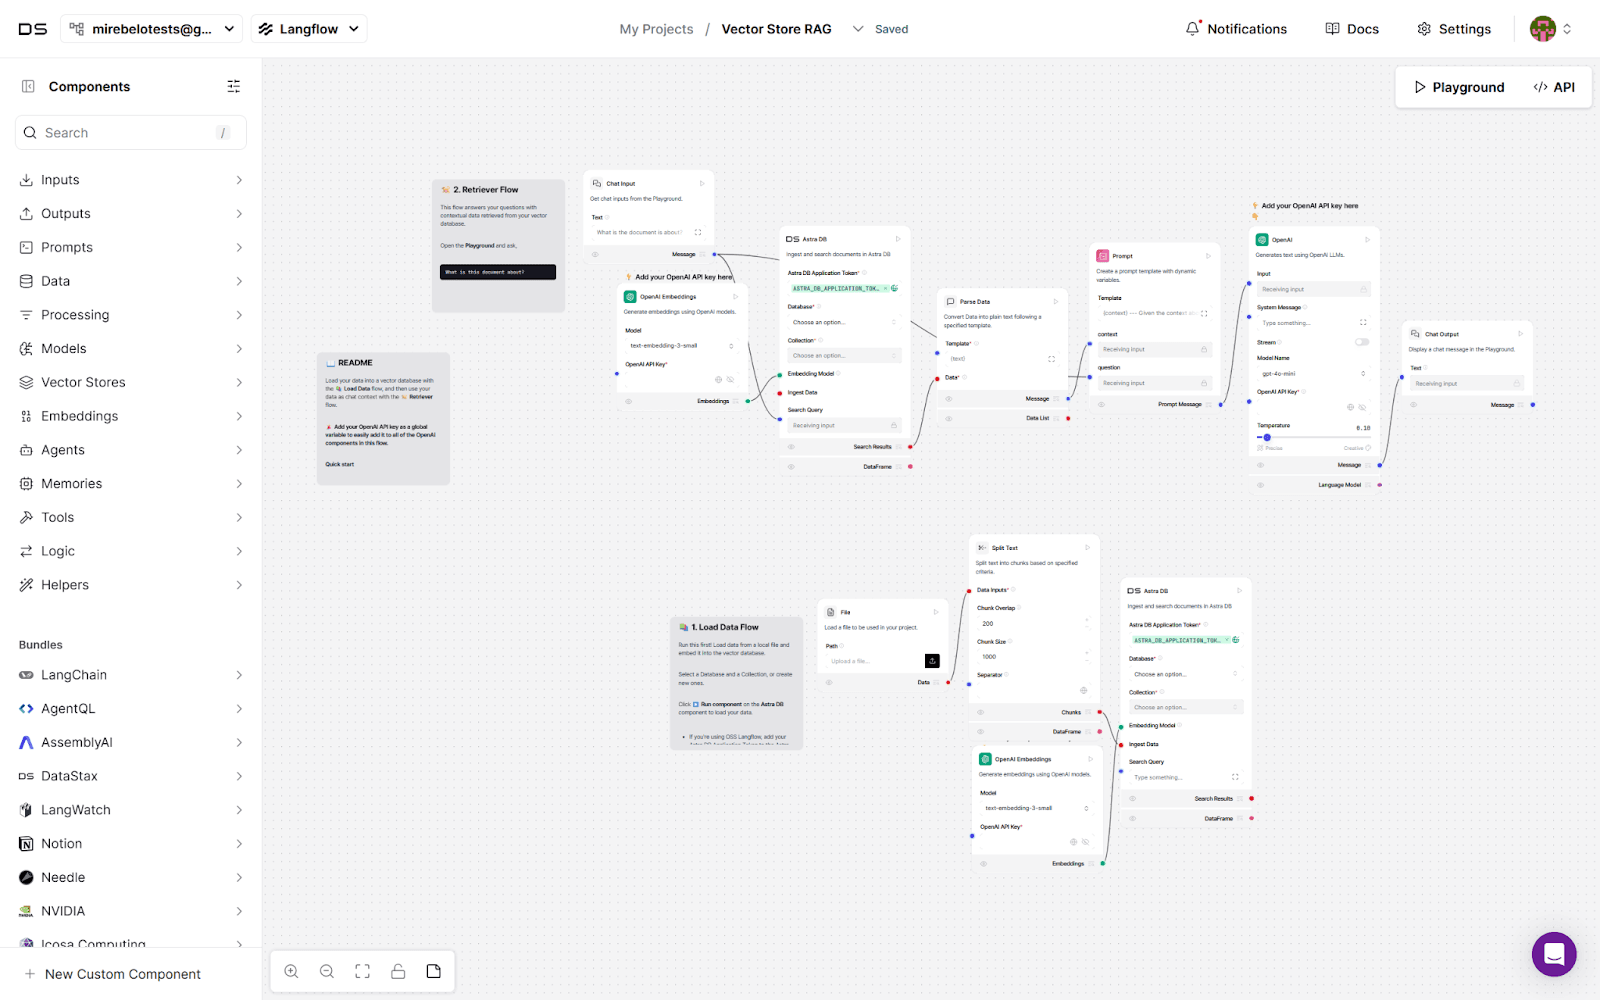Open the account email selector dropdown

point(153,29)
